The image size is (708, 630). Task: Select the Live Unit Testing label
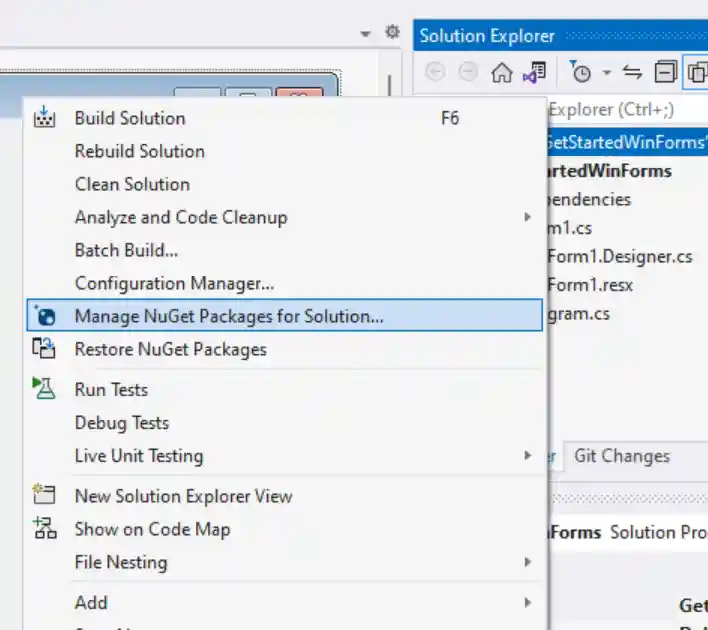click(x=139, y=456)
